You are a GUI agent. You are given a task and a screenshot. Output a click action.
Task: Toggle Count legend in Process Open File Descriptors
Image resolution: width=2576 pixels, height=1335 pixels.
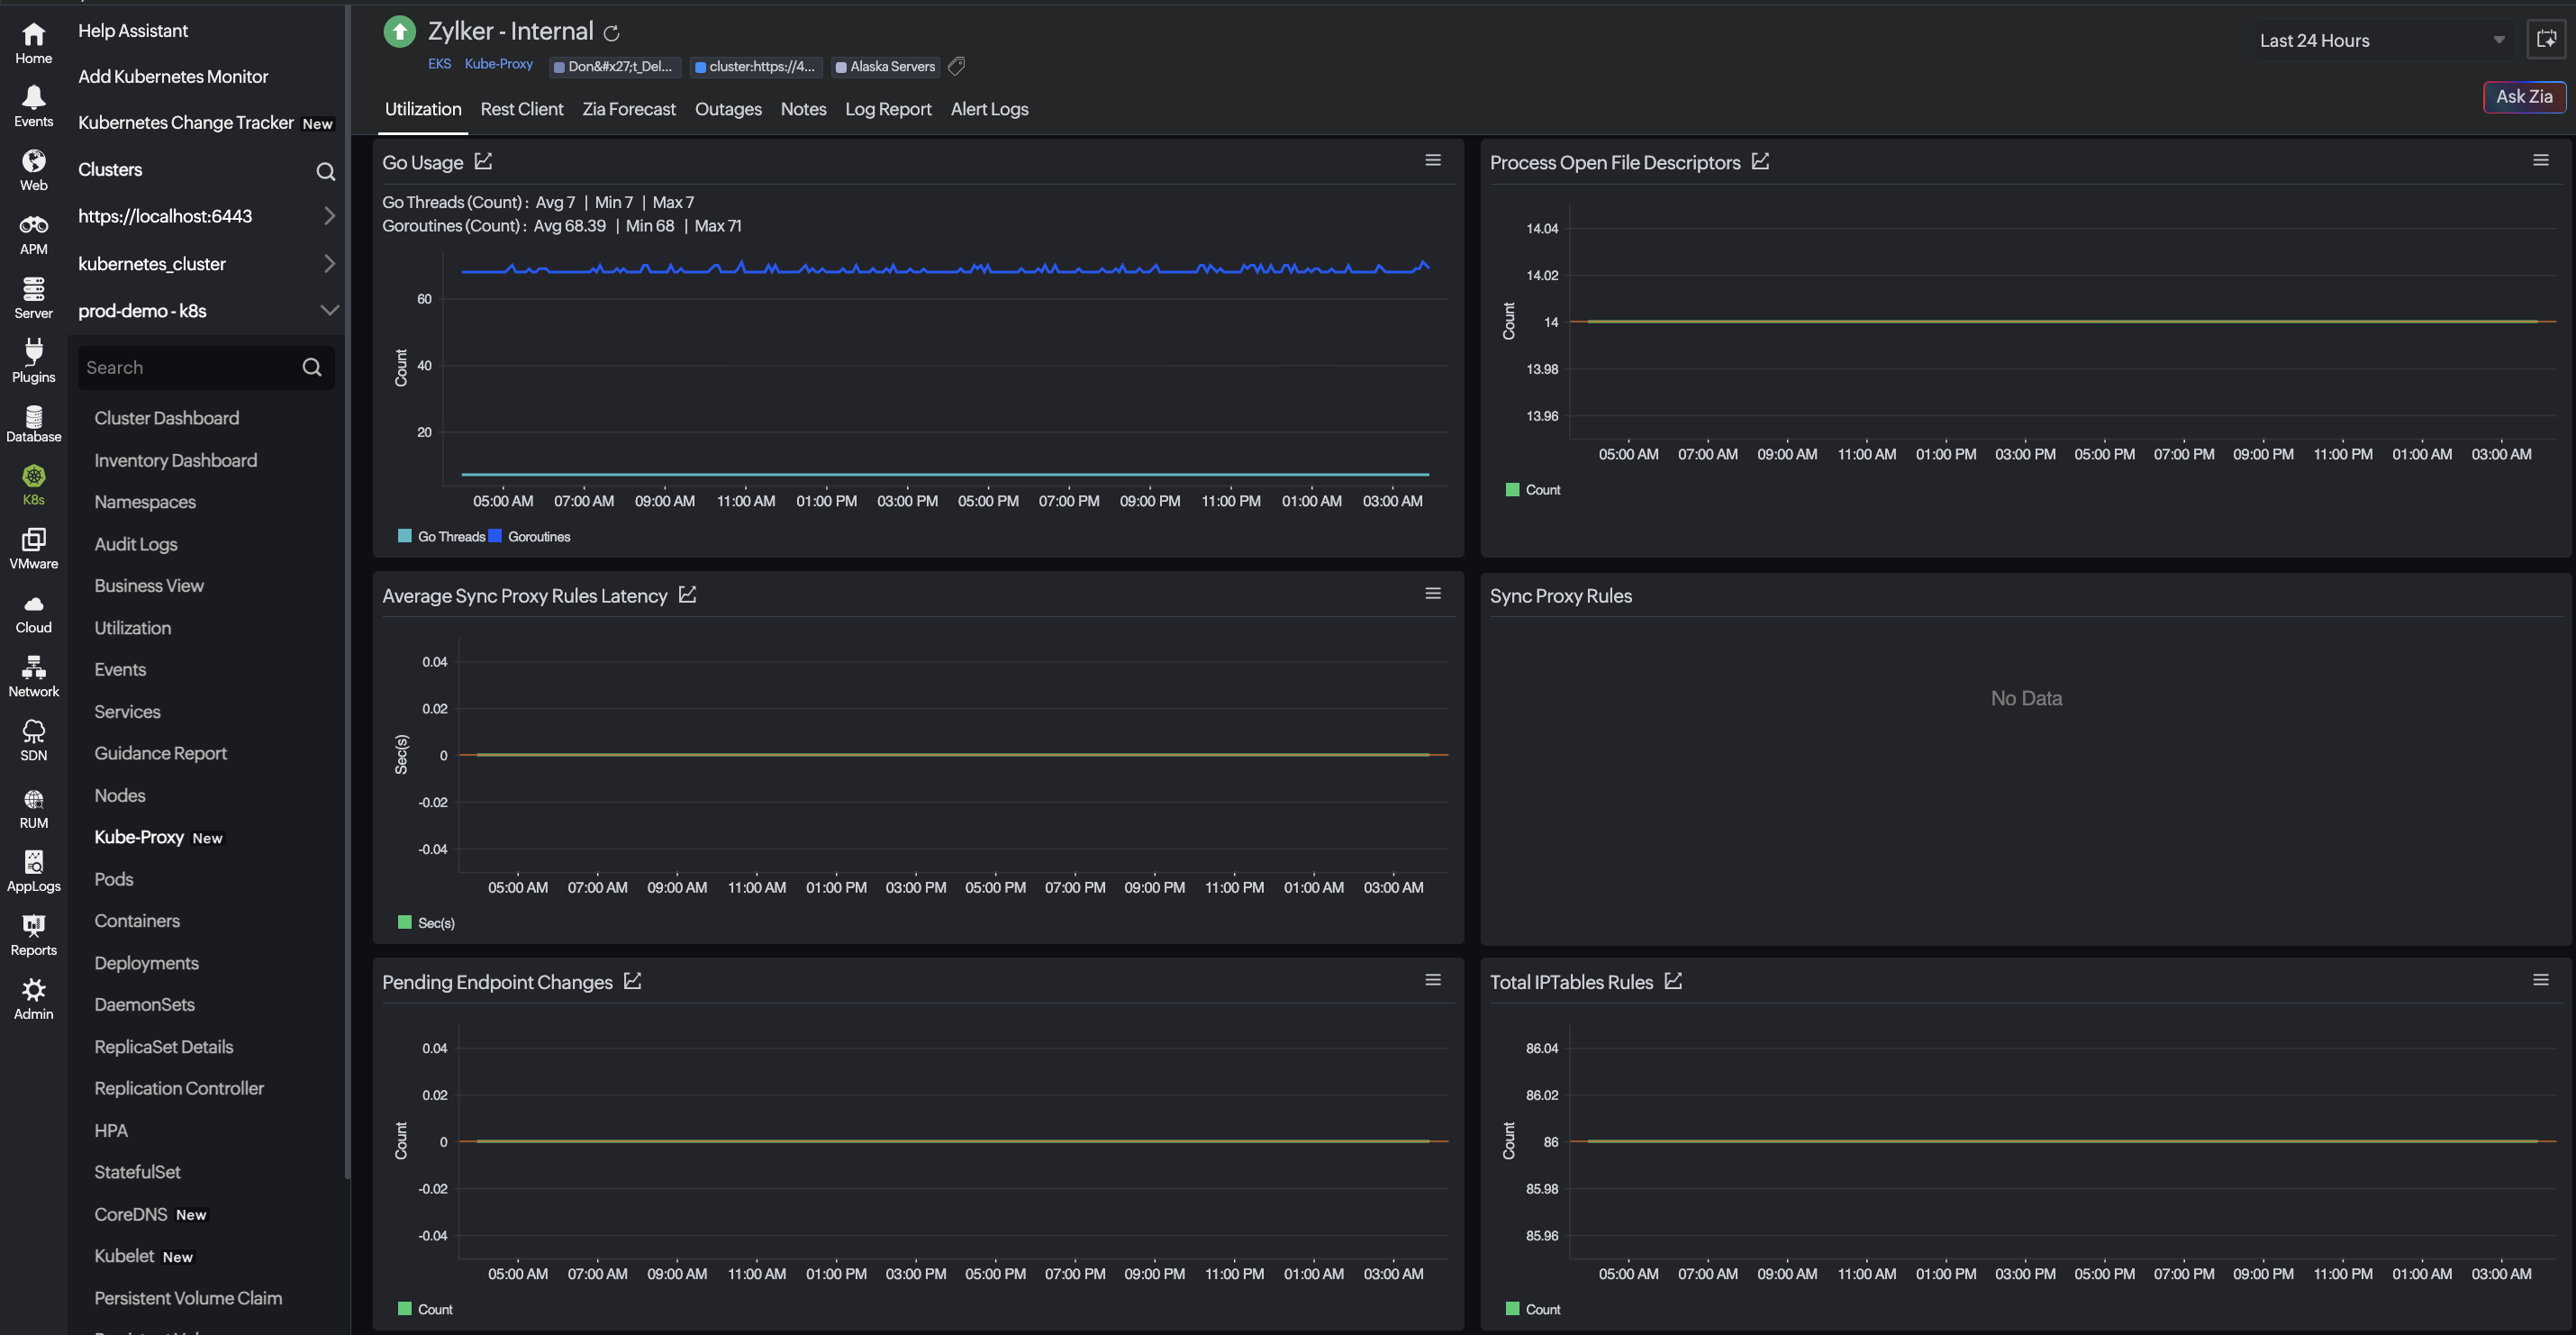(1533, 489)
